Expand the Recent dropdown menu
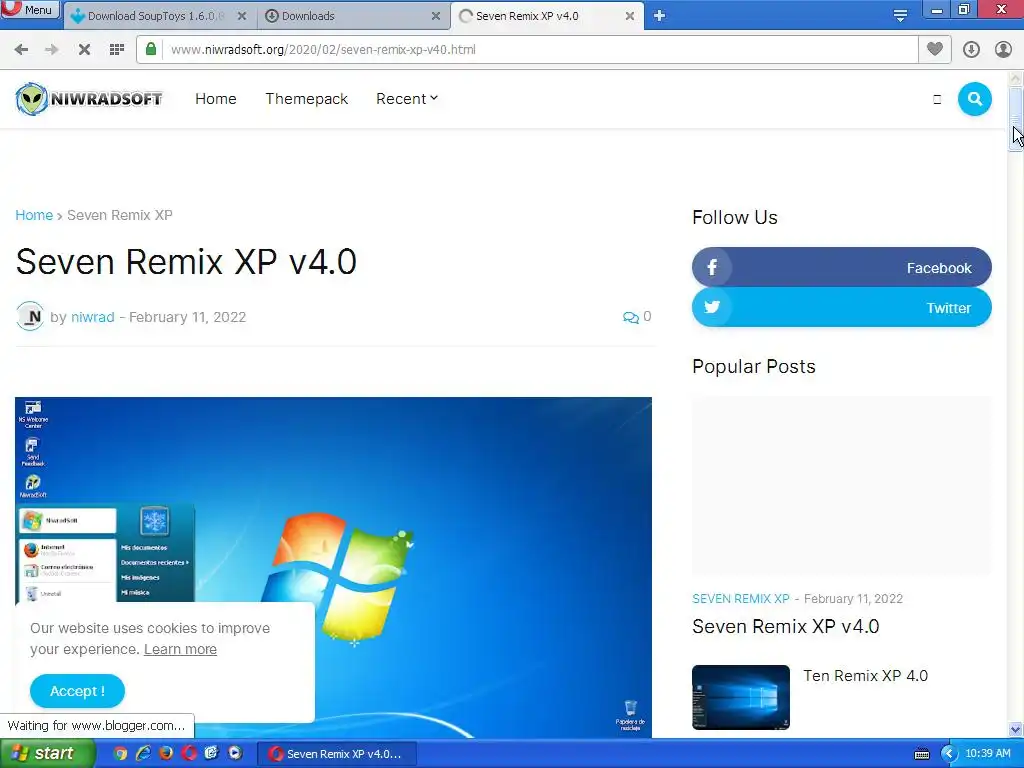 pos(406,99)
